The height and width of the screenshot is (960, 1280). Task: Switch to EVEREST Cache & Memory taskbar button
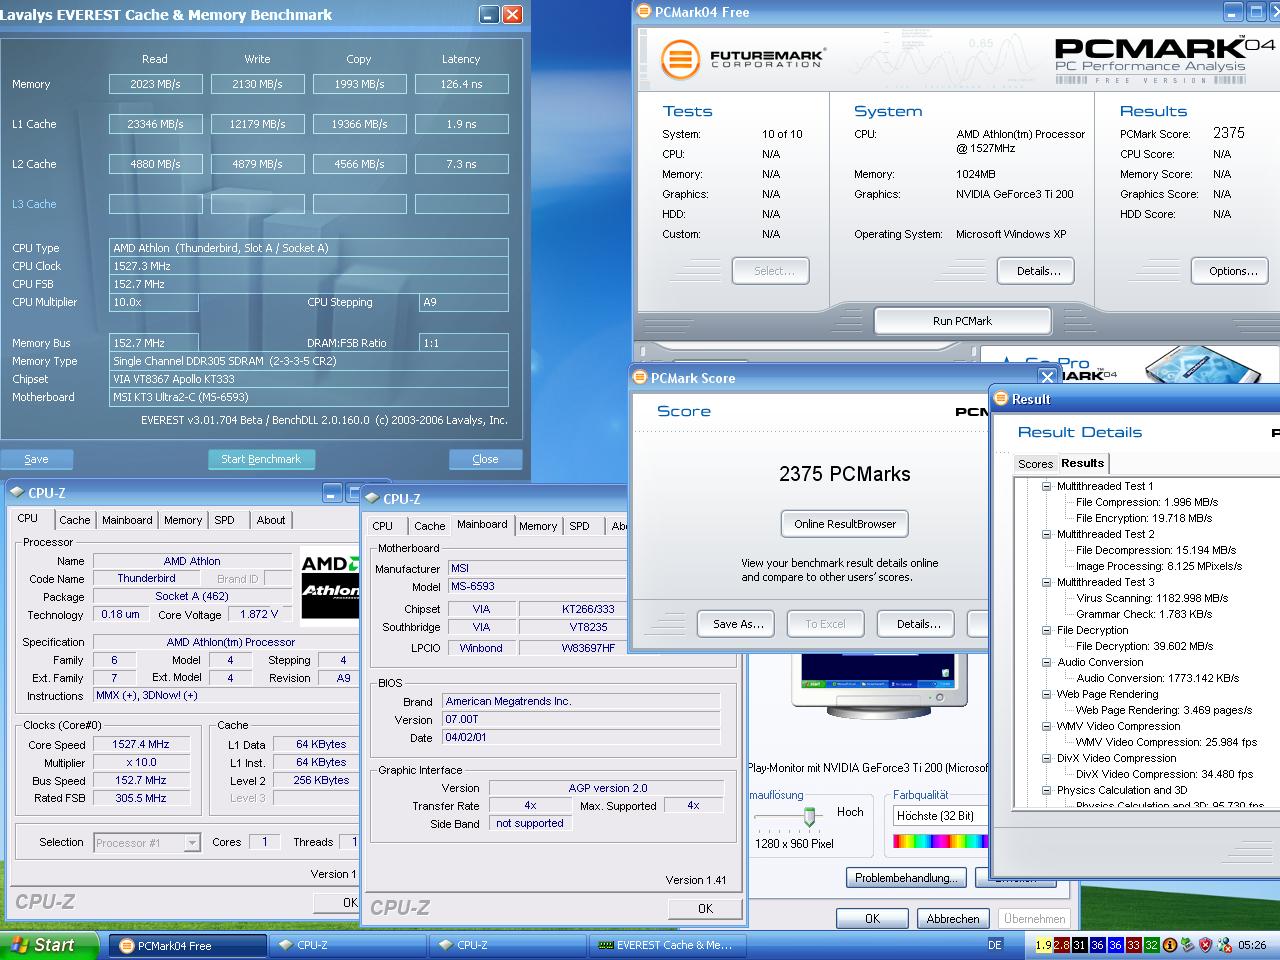[x=668, y=945]
